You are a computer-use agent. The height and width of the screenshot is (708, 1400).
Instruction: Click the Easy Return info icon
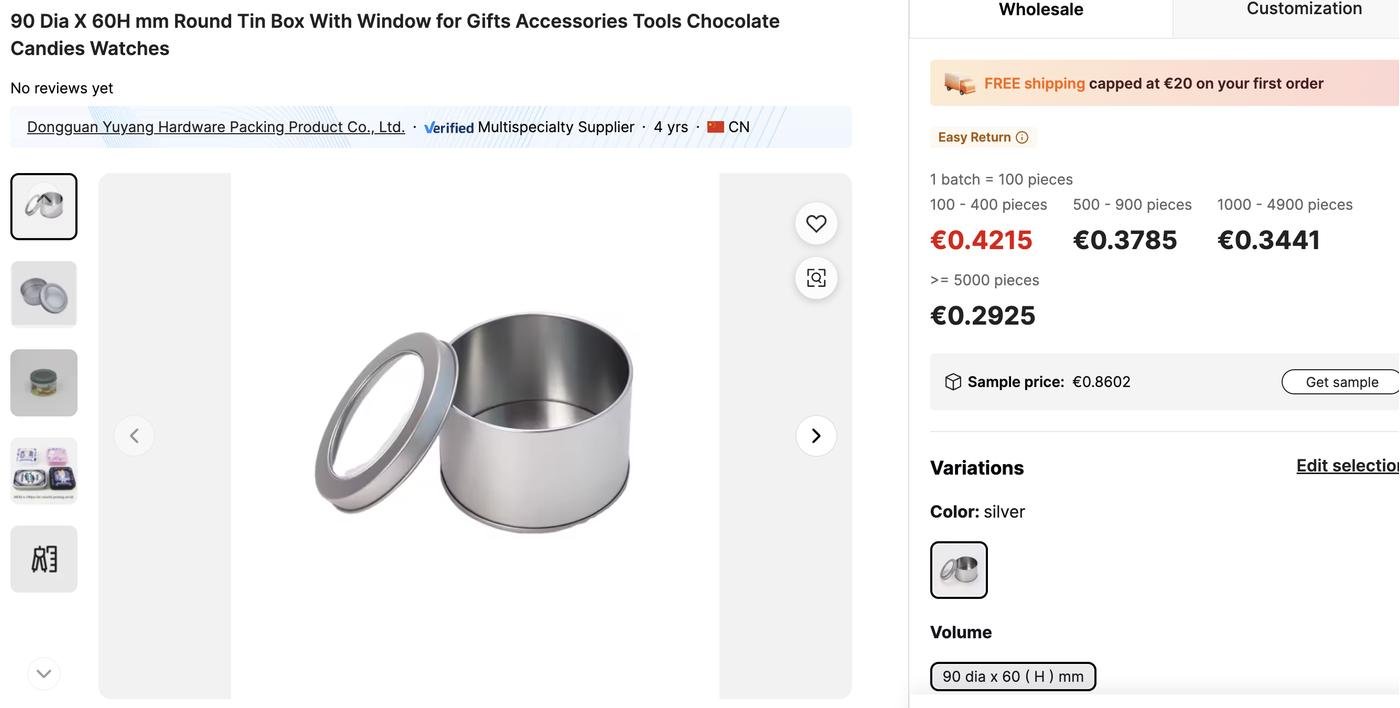coord(1022,137)
